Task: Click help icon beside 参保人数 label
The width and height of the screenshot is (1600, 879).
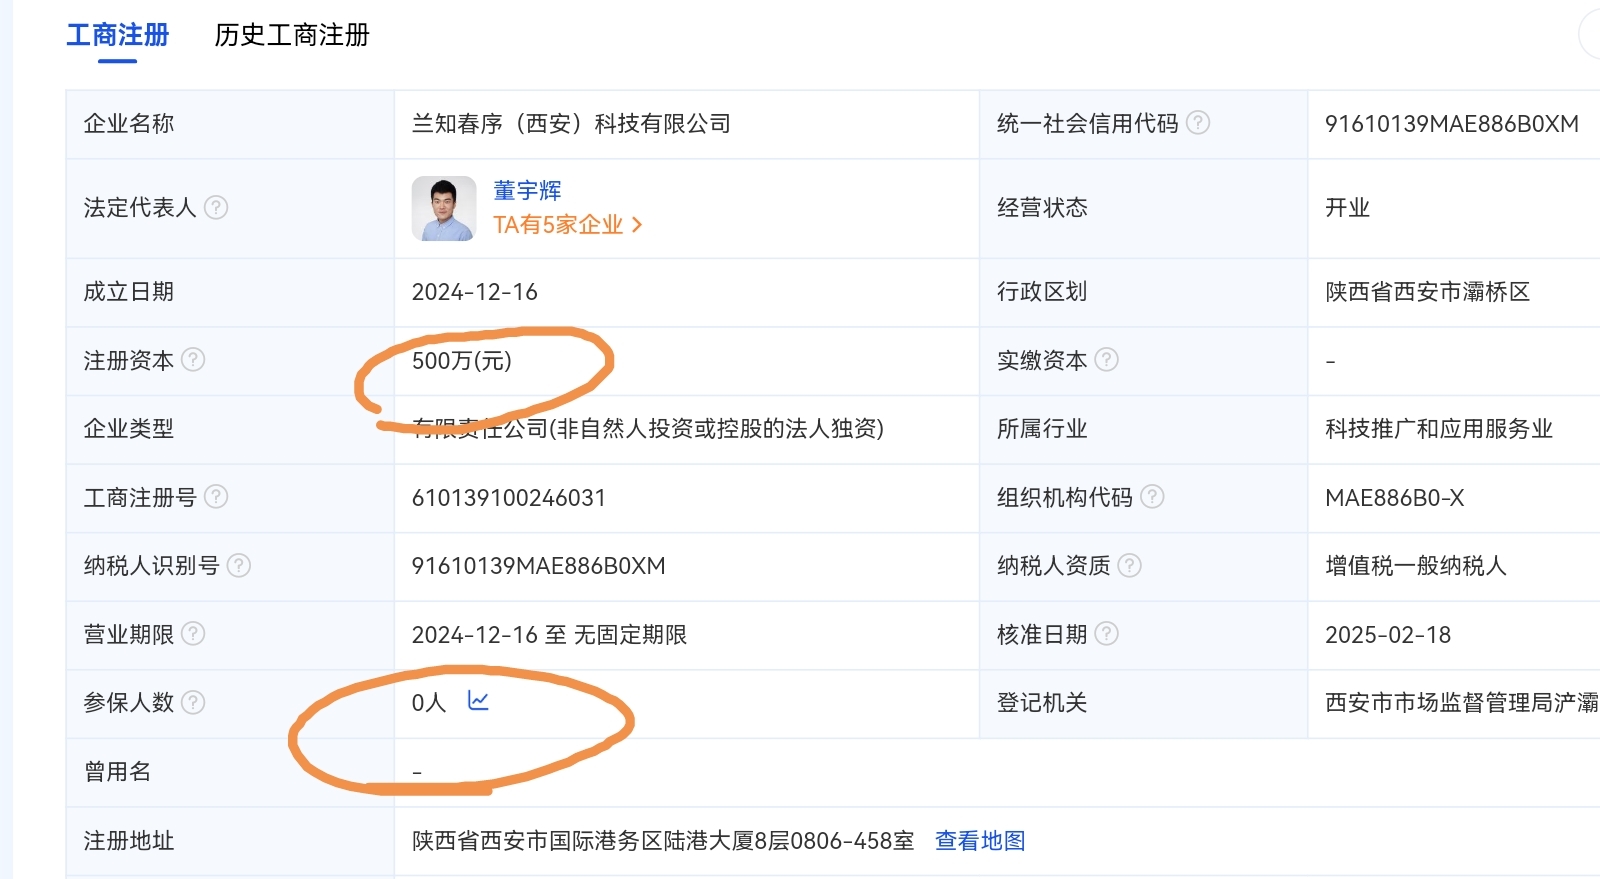Action: [193, 703]
